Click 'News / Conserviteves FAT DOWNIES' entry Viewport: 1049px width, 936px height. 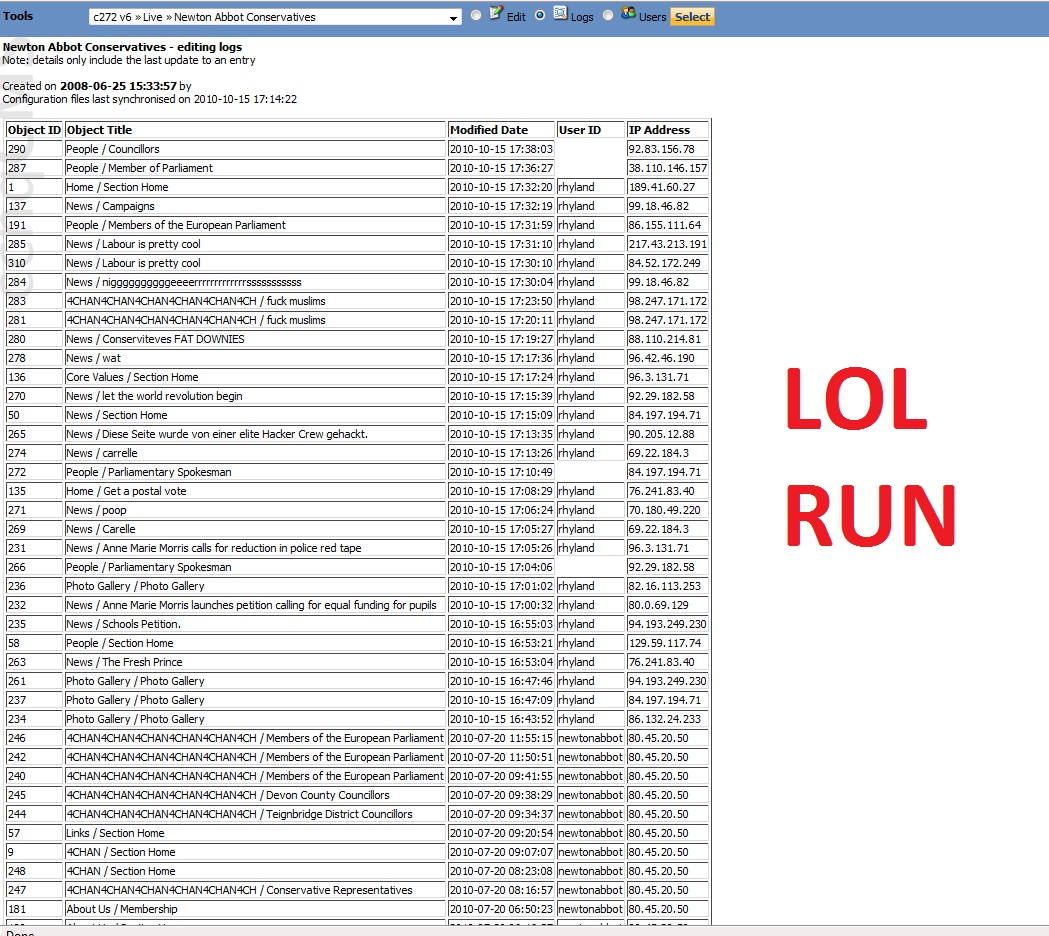(x=155, y=339)
